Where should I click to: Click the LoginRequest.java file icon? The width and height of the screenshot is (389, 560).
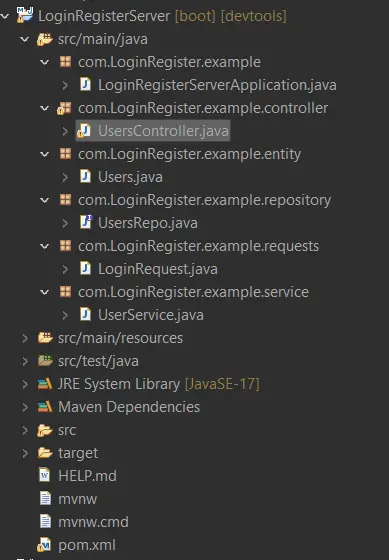coord(85,268)
